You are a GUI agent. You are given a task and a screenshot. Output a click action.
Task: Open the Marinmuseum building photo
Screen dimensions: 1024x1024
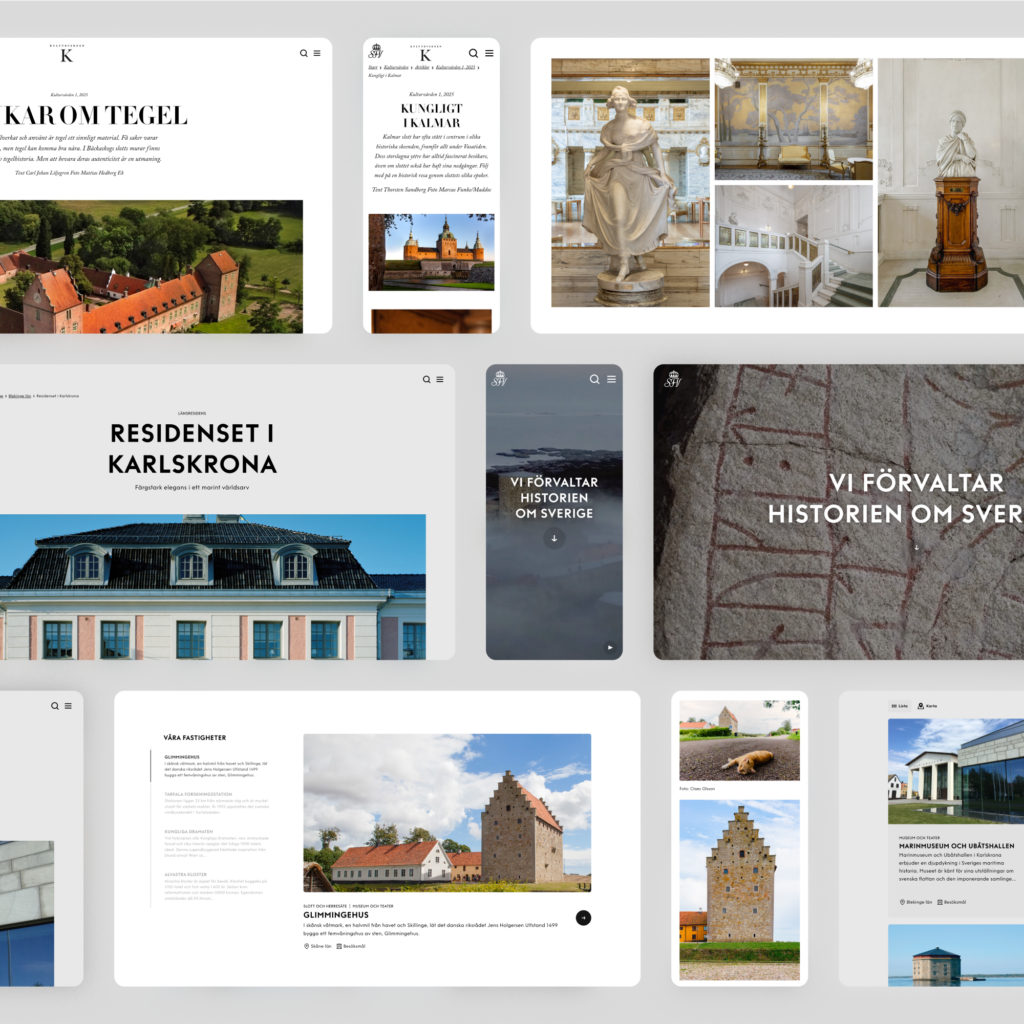click(x=956, y=771)
